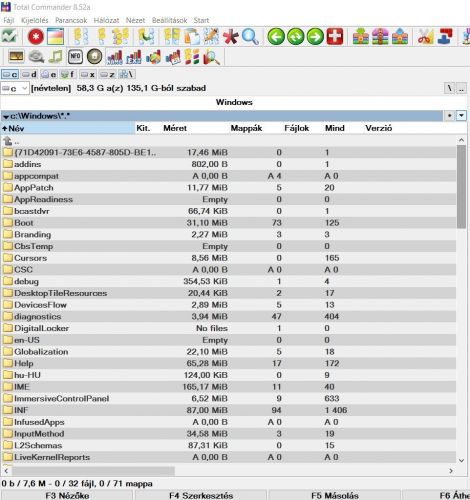Open the Kijelölés menu
Screen dimensions: 470x500
[35, 20]
